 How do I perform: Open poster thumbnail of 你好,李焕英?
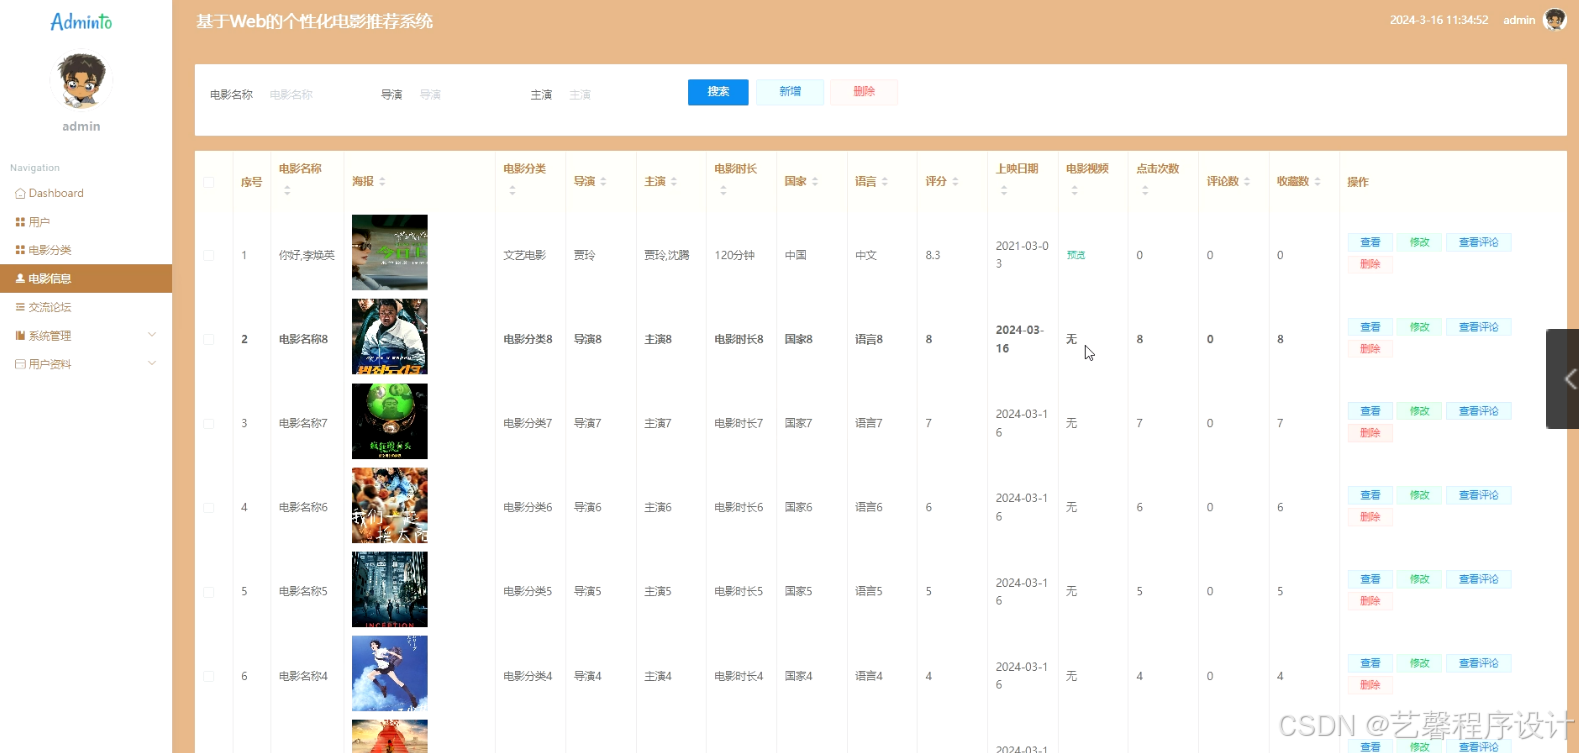(390, 252)
